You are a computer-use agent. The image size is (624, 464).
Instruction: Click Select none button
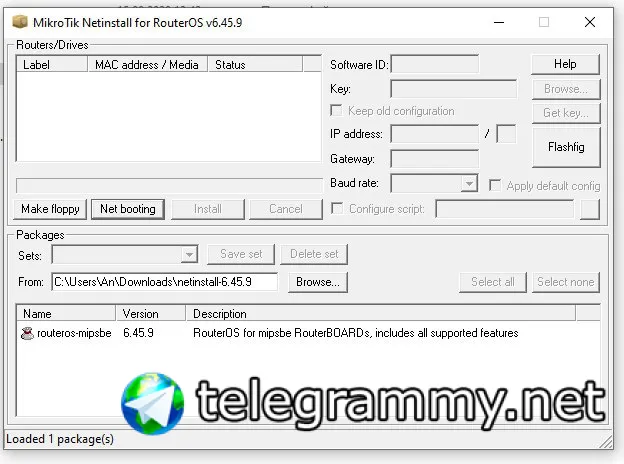[x=566, y=282]
